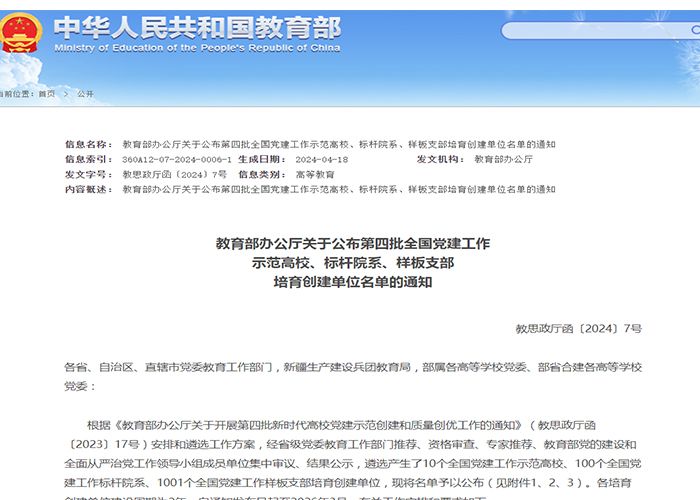Click the salutation paragraph starting 各省、自治区
The height and width of the screenshot is (500, 700).
352,376
